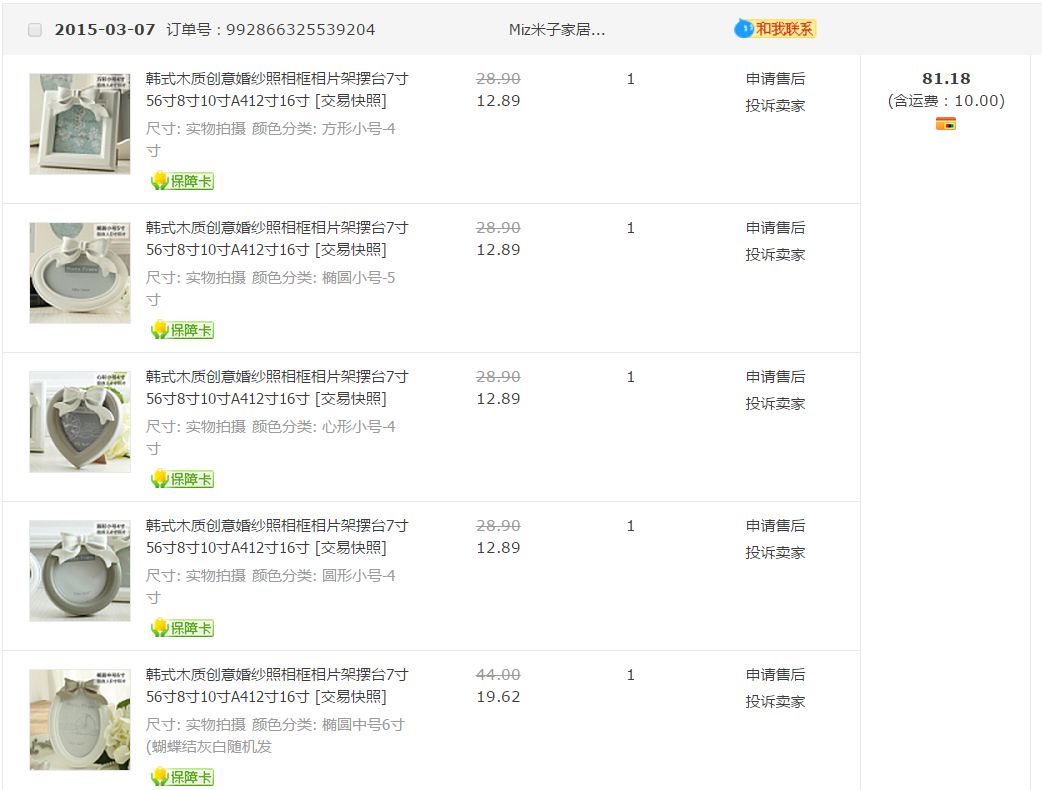Click guarantee card badge of round frame item
The height and width of the screenshot is (790, 1042).
(182, 628)
